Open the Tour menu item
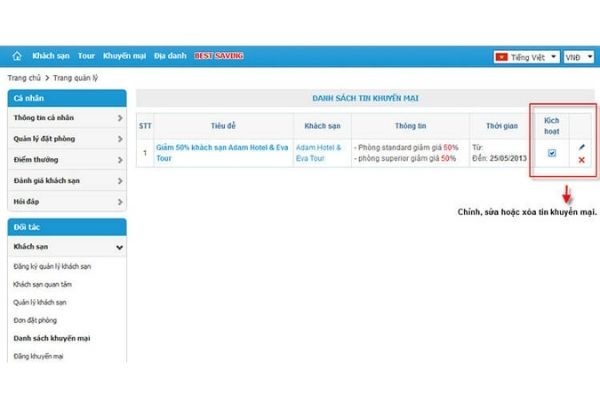 click(x=86, y=56)
